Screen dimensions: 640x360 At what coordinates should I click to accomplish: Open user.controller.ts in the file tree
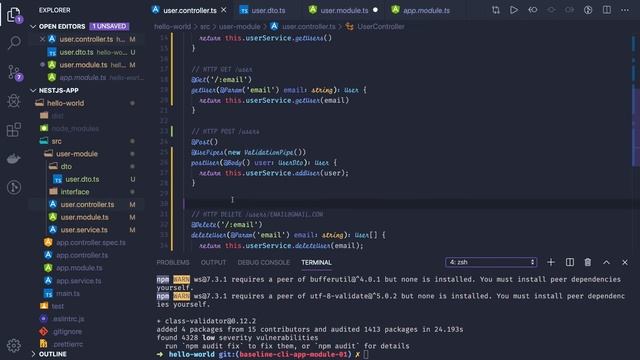click(87, 204)
